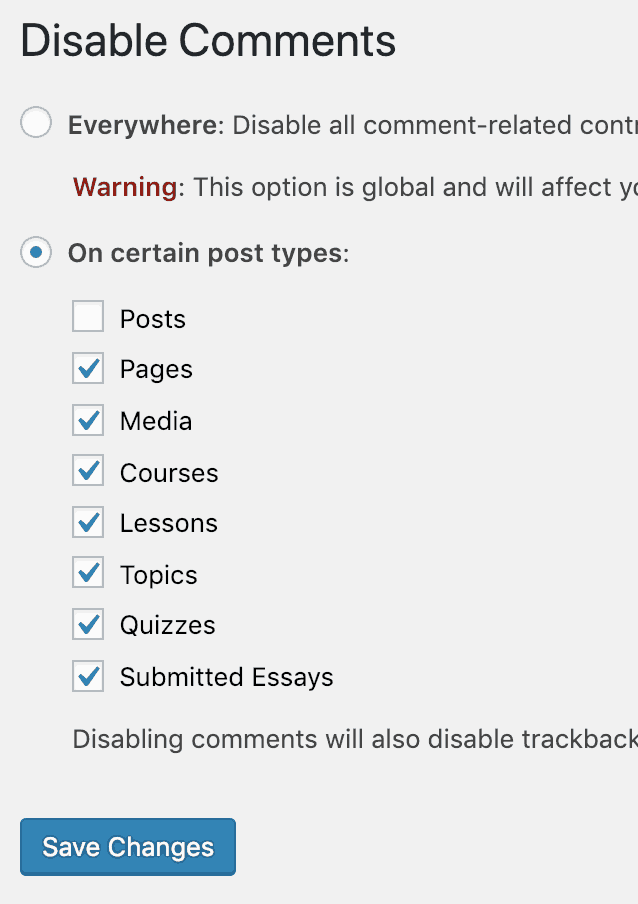The height and width of the screenshot is (904, 638).
Task: Uncheck the Media checkbox
Action: [88, 420]
